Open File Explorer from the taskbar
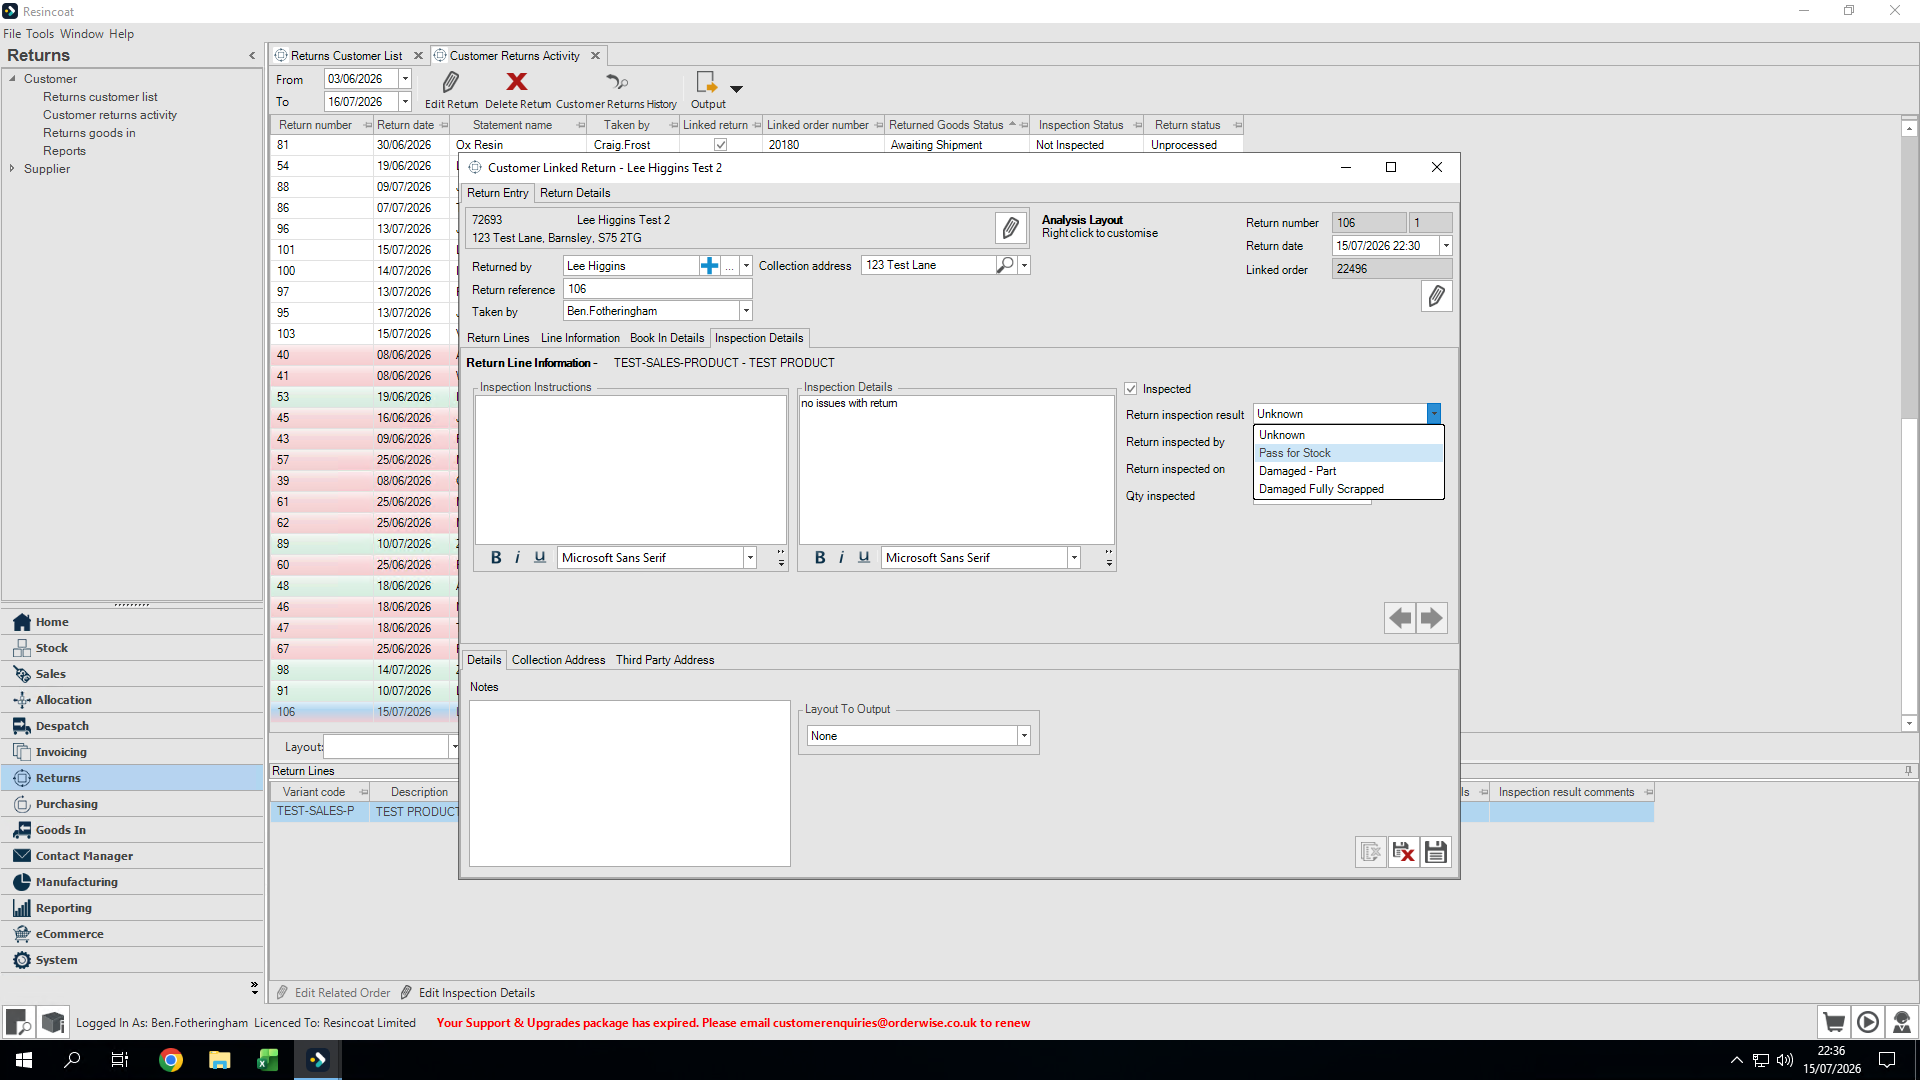Image resolution: width=1920 pixels, height=1080 pixels. [219, 1060]
